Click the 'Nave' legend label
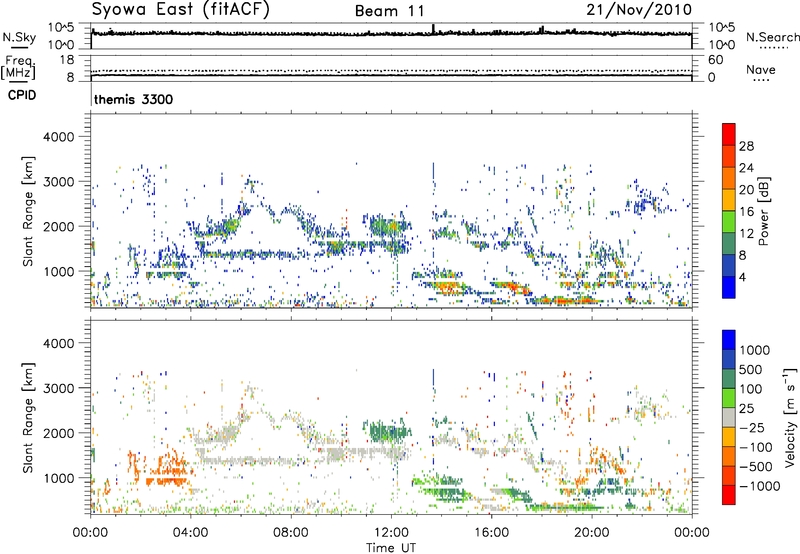Image resolution: width=800 pixels, height=554 pixels. point(760,69)
